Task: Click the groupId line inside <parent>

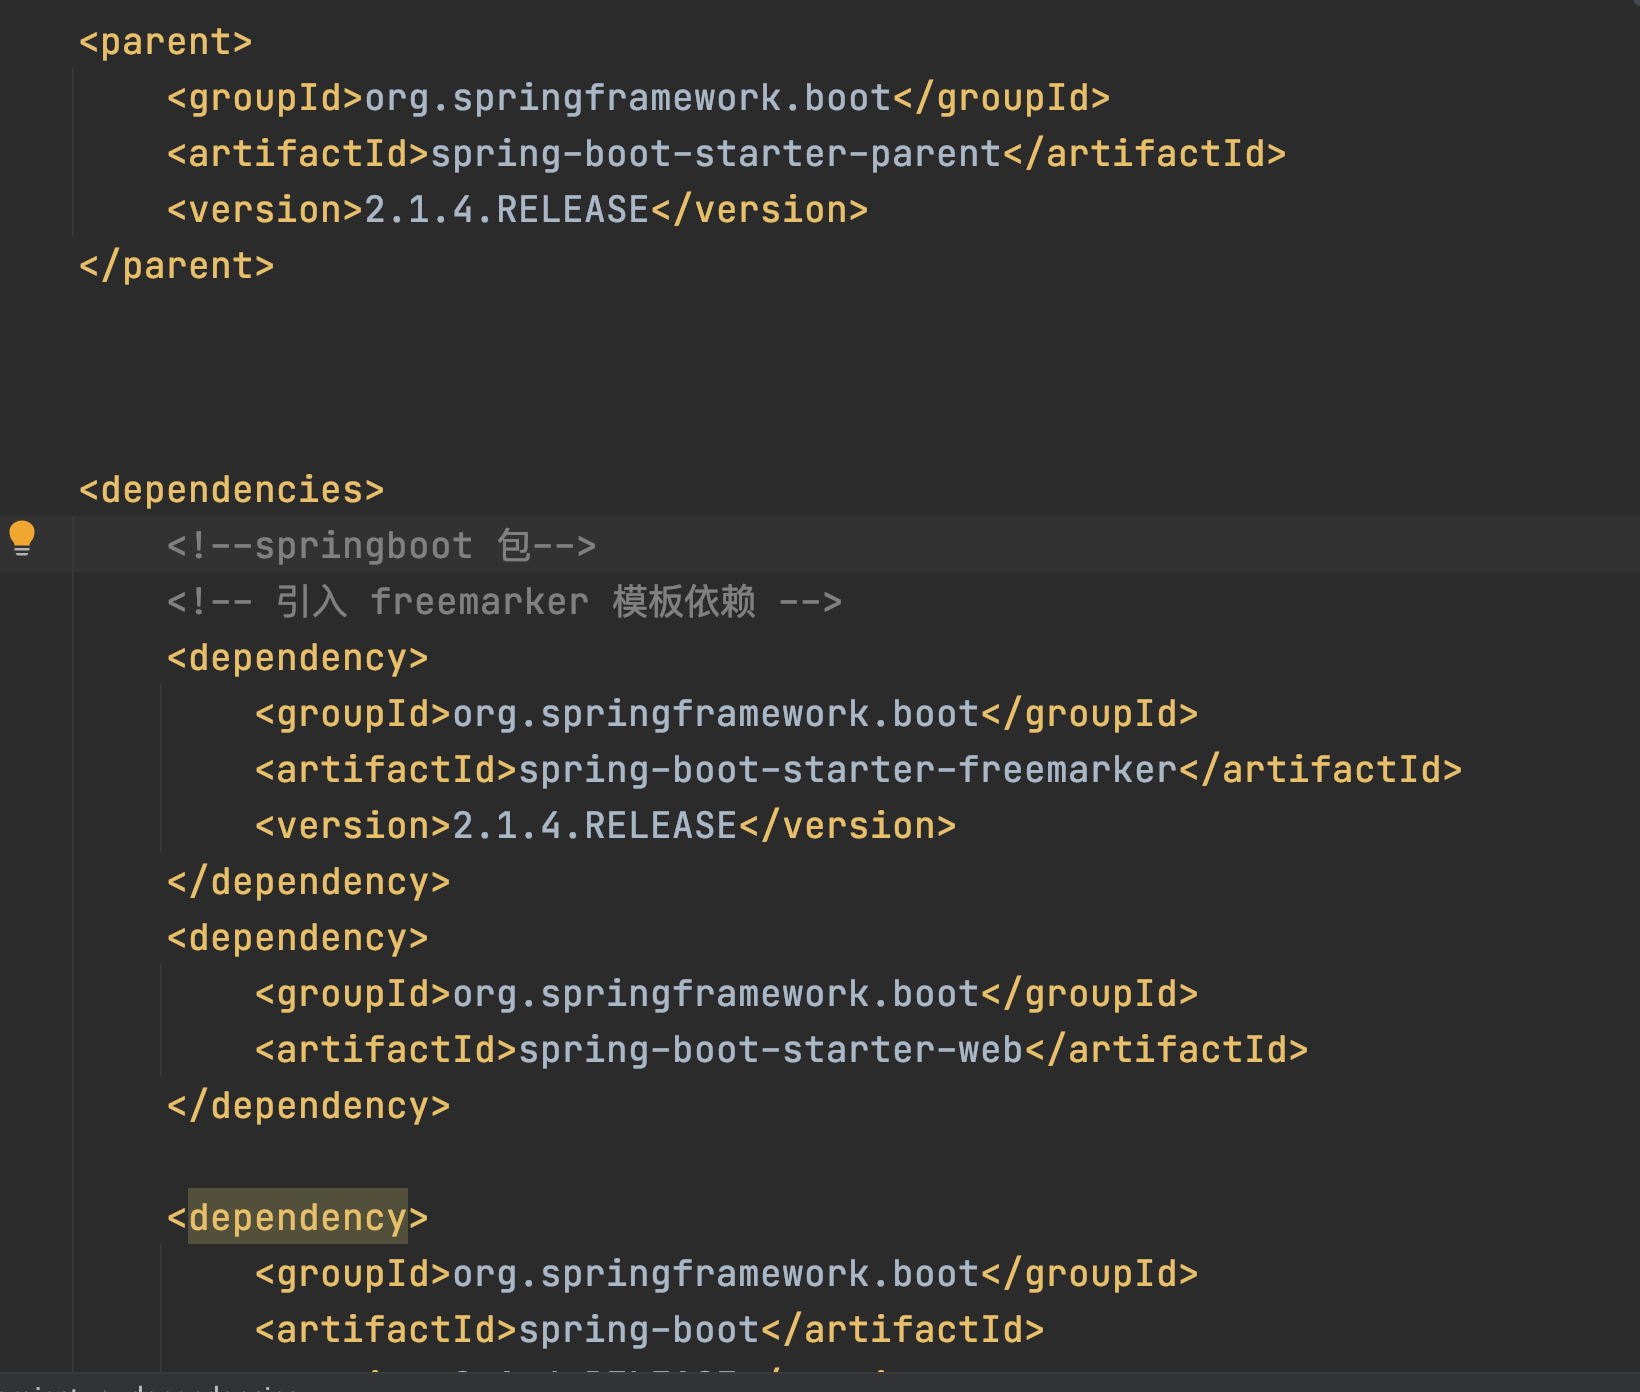Action: coord(639,98)
